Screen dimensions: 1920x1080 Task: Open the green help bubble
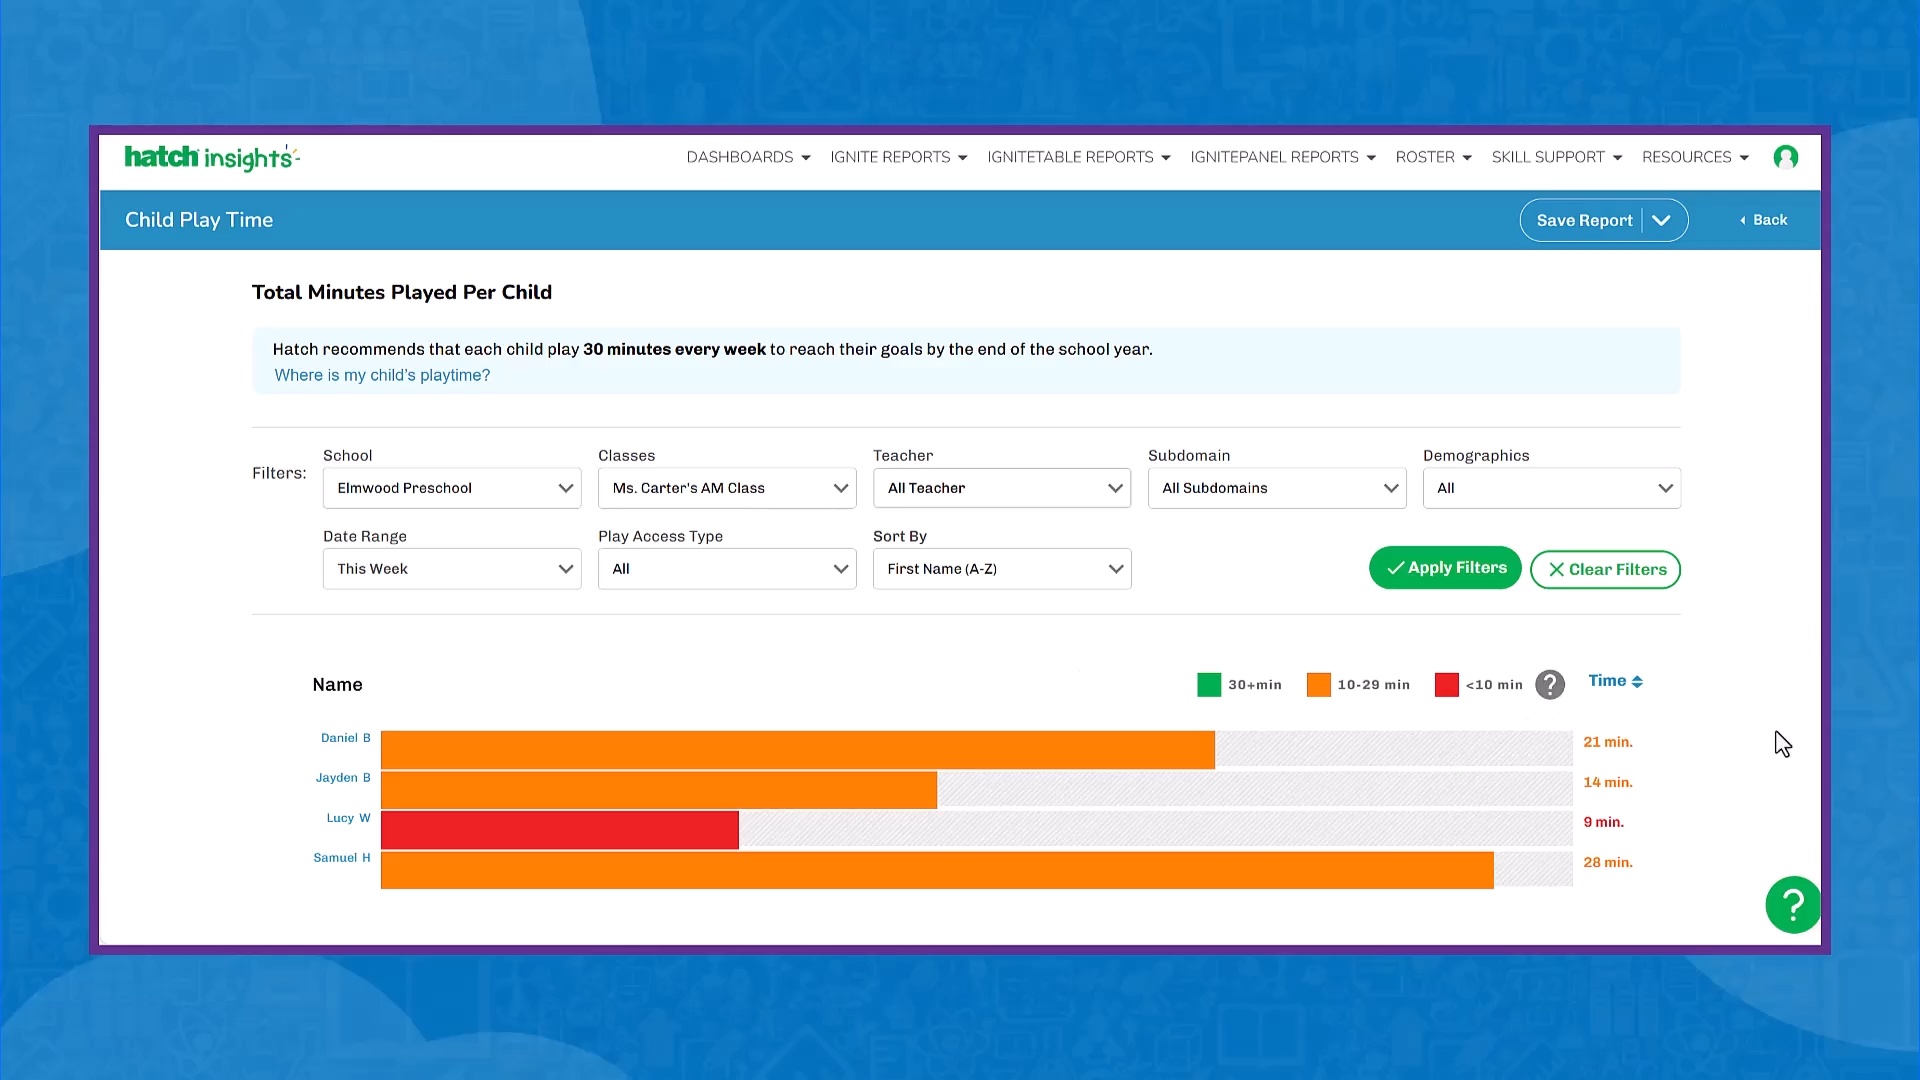tap(1792, 905)
